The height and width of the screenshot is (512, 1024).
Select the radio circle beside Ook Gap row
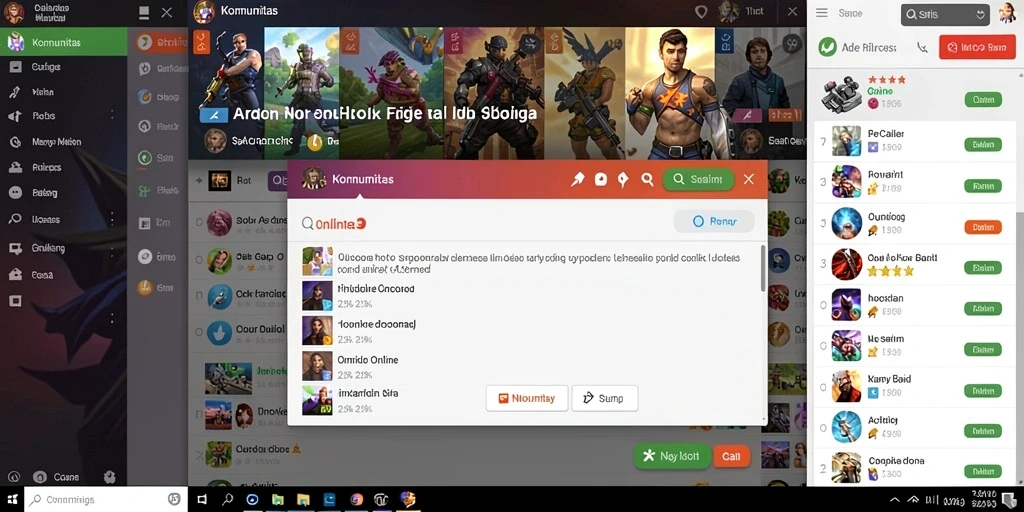tap(199, 257)
